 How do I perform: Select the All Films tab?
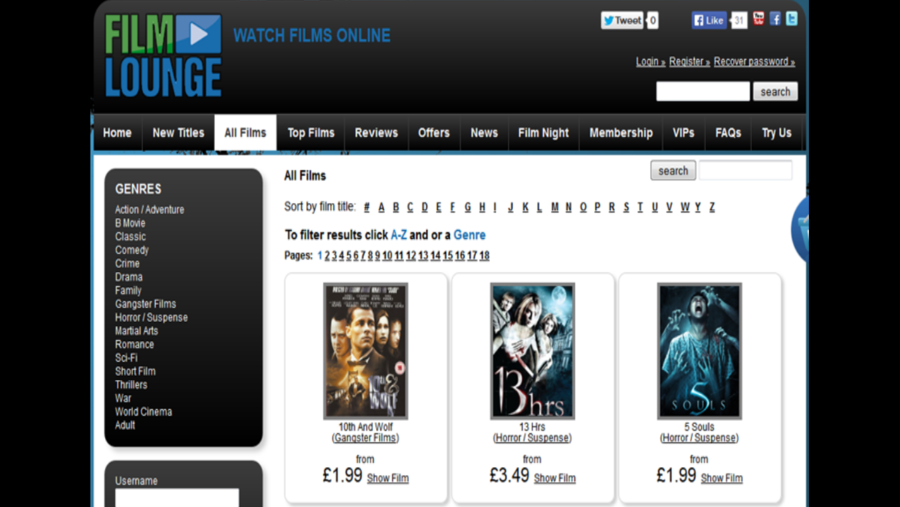coord(245,133)
